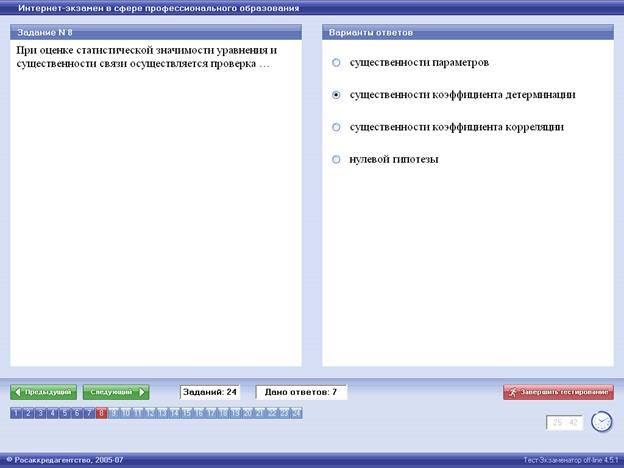This screenshot has width=624, height=468.
Task: Open question 4 in navigator
Action: [53, 413]
